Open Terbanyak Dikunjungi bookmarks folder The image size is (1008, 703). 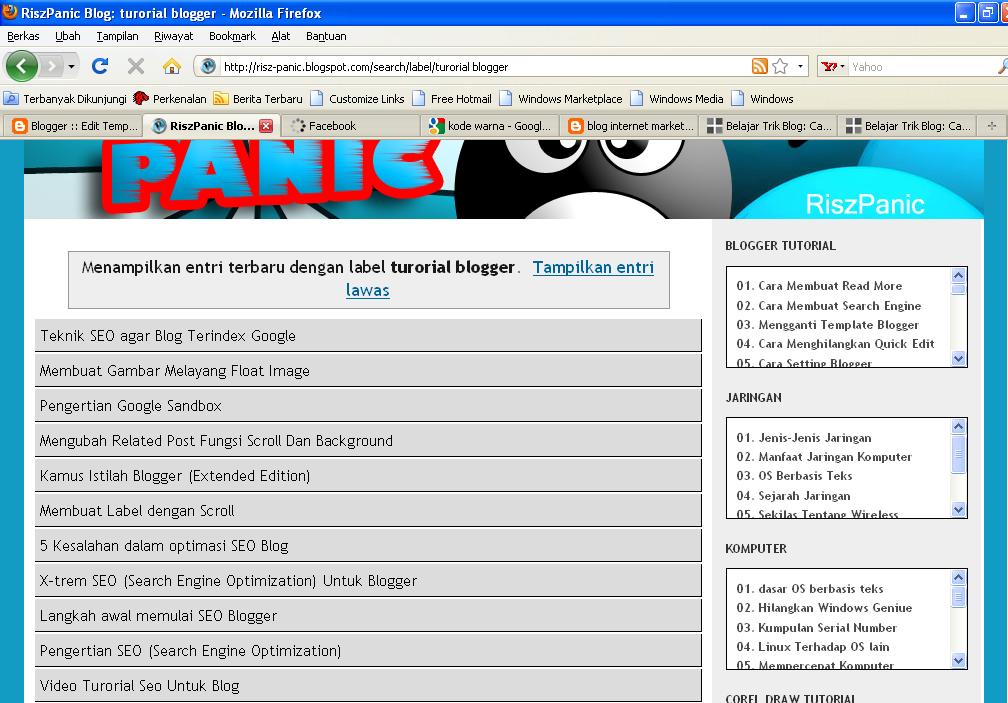coord(65,99)
